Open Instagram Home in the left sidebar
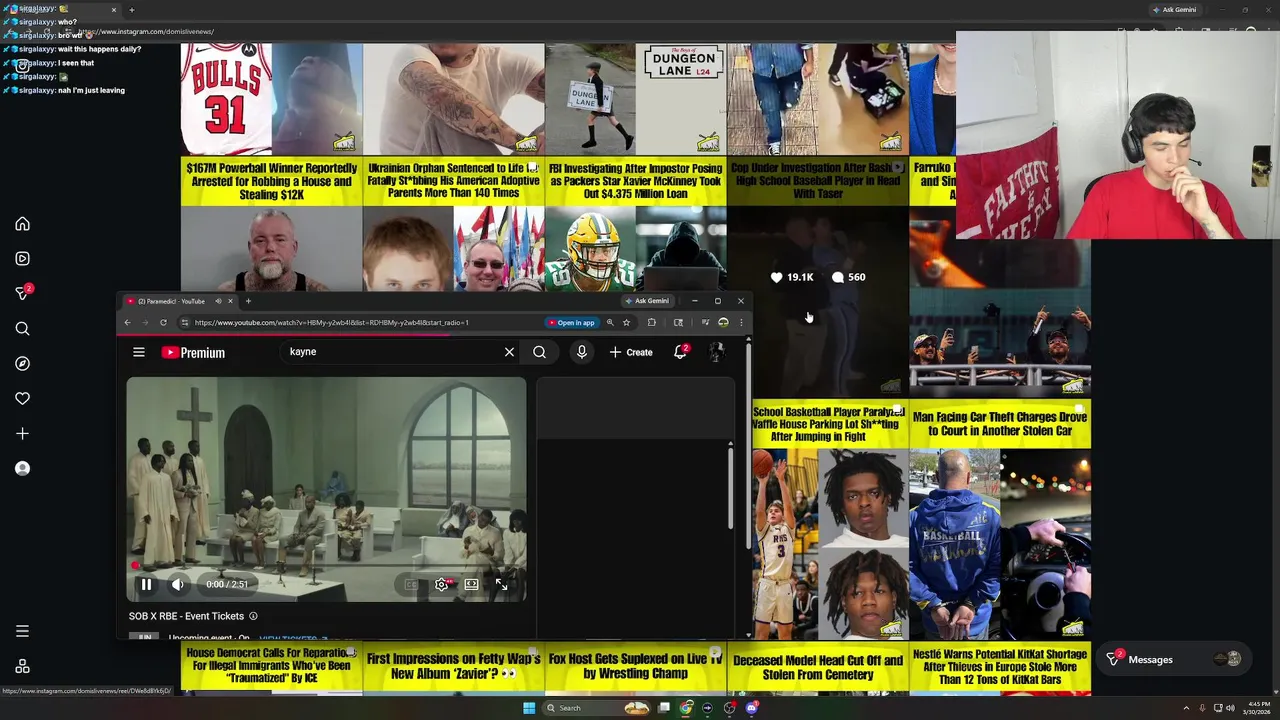 pyautogui.click(x=22, y=224)
